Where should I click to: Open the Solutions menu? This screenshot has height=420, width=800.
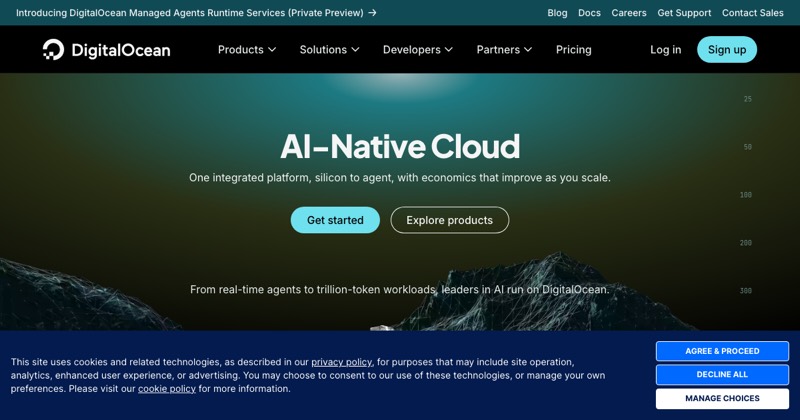(329, 50)
